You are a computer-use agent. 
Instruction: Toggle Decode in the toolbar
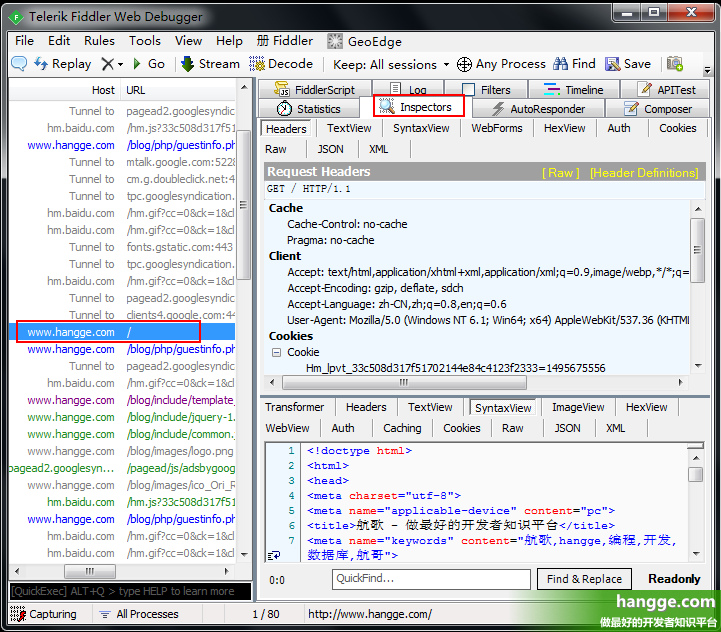click(281, 64)
